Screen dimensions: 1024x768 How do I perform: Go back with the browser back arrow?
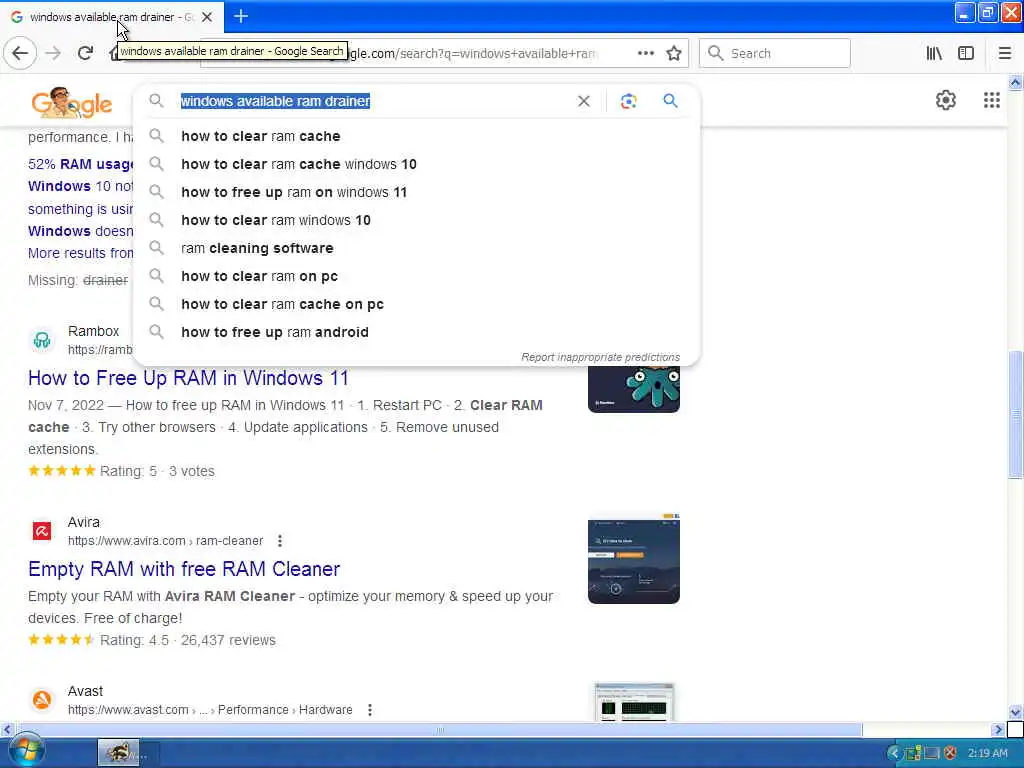20,54
